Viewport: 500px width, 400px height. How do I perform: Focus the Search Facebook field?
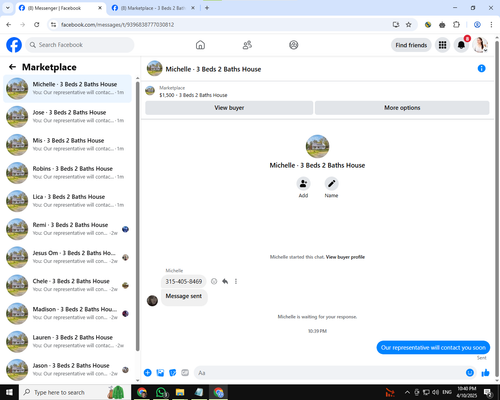point(80,45)
